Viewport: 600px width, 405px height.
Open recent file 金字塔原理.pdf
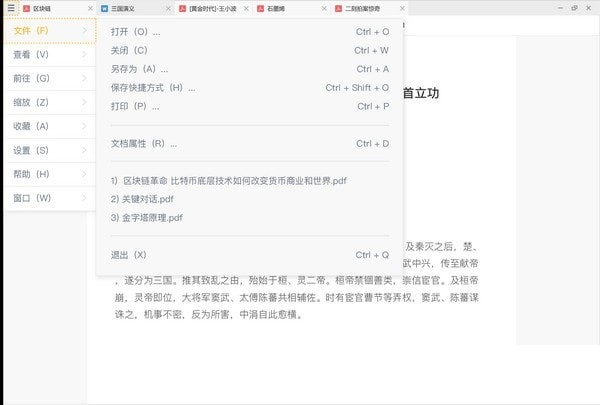(x=147, y=218)
